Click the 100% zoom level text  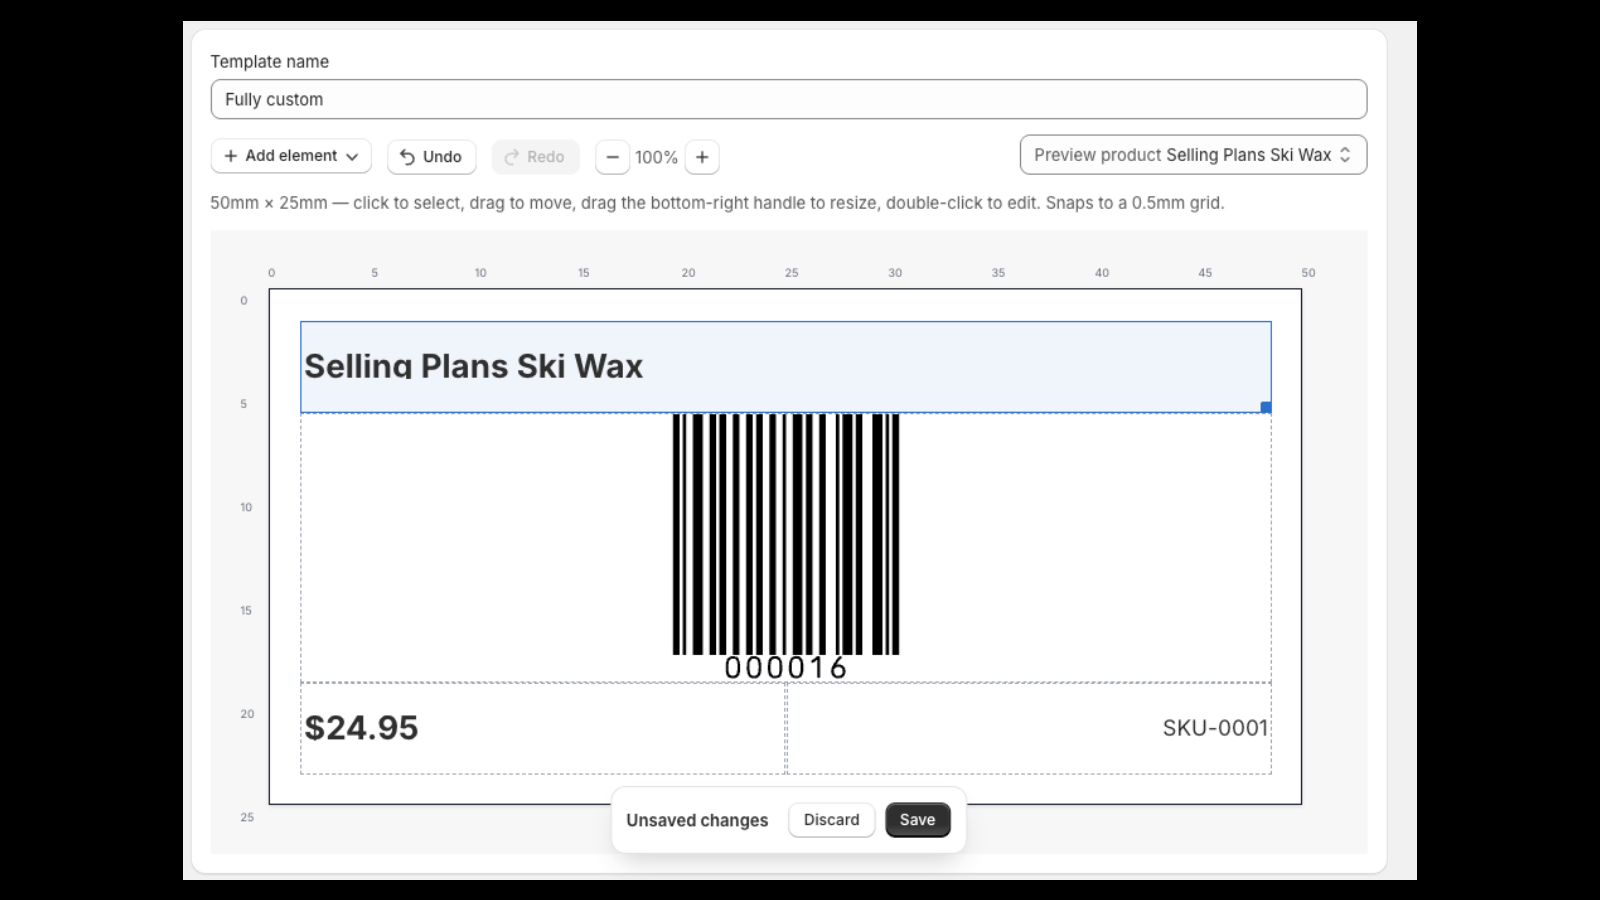pos(656,157)
